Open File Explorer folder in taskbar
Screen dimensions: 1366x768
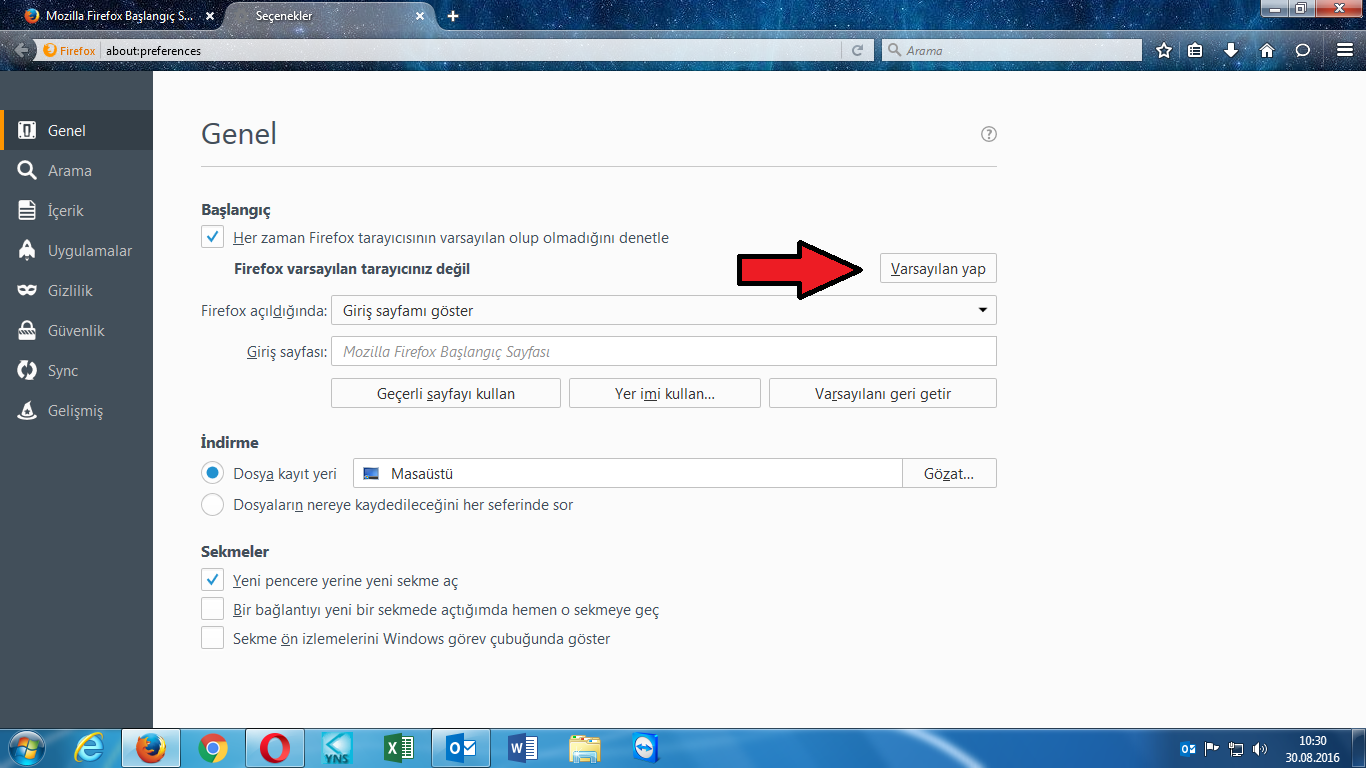coord(585,747)
